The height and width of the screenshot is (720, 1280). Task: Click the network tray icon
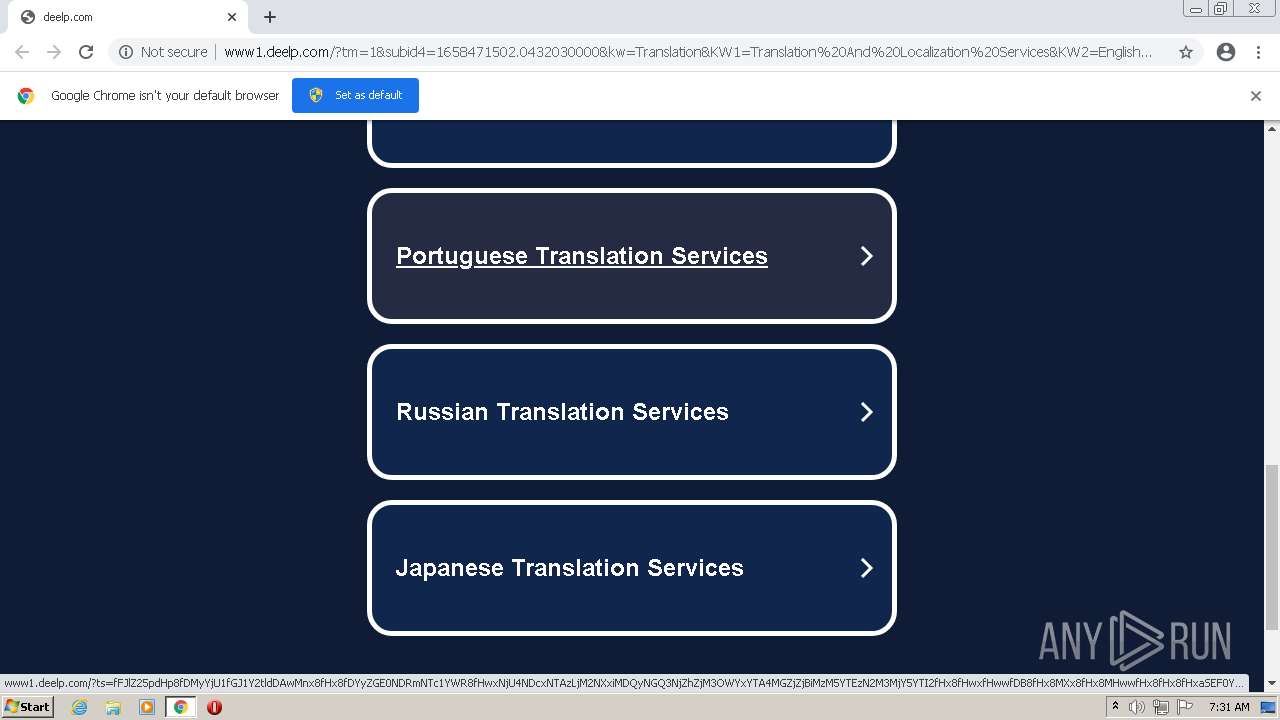click(1161, 707)
